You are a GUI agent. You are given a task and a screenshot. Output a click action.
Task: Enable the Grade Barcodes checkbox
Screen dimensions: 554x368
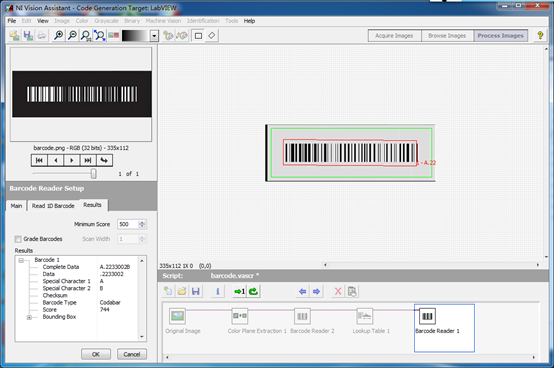[18, 239]
